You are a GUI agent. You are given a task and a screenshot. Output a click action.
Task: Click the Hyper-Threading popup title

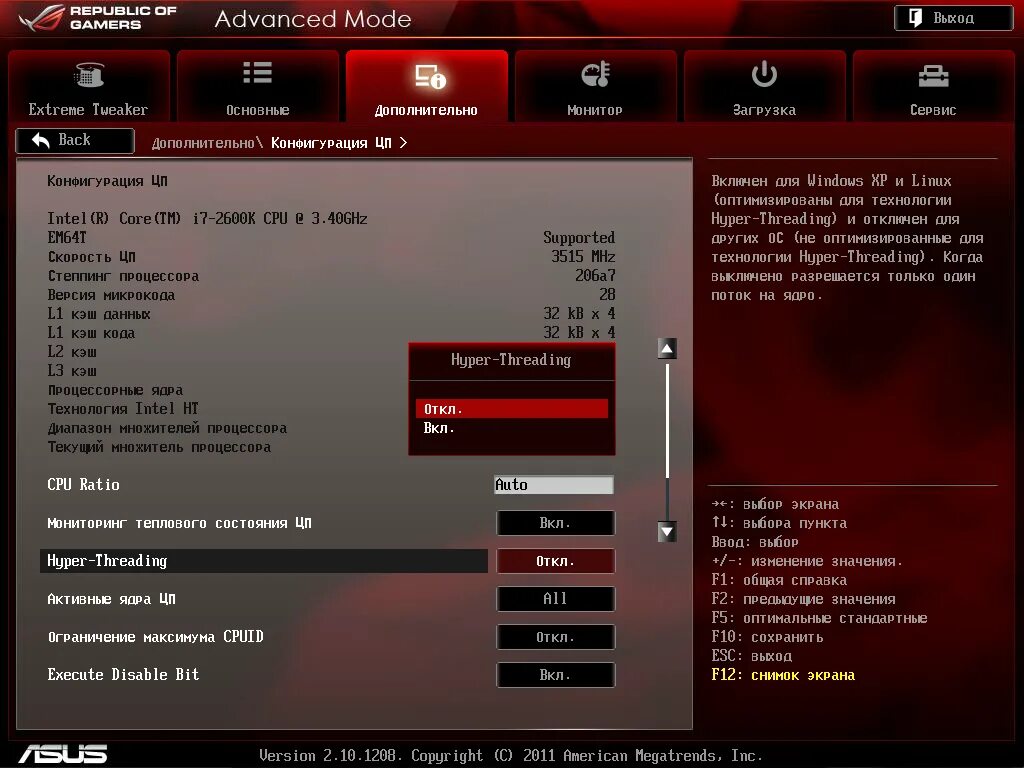[x=511, y=360]
